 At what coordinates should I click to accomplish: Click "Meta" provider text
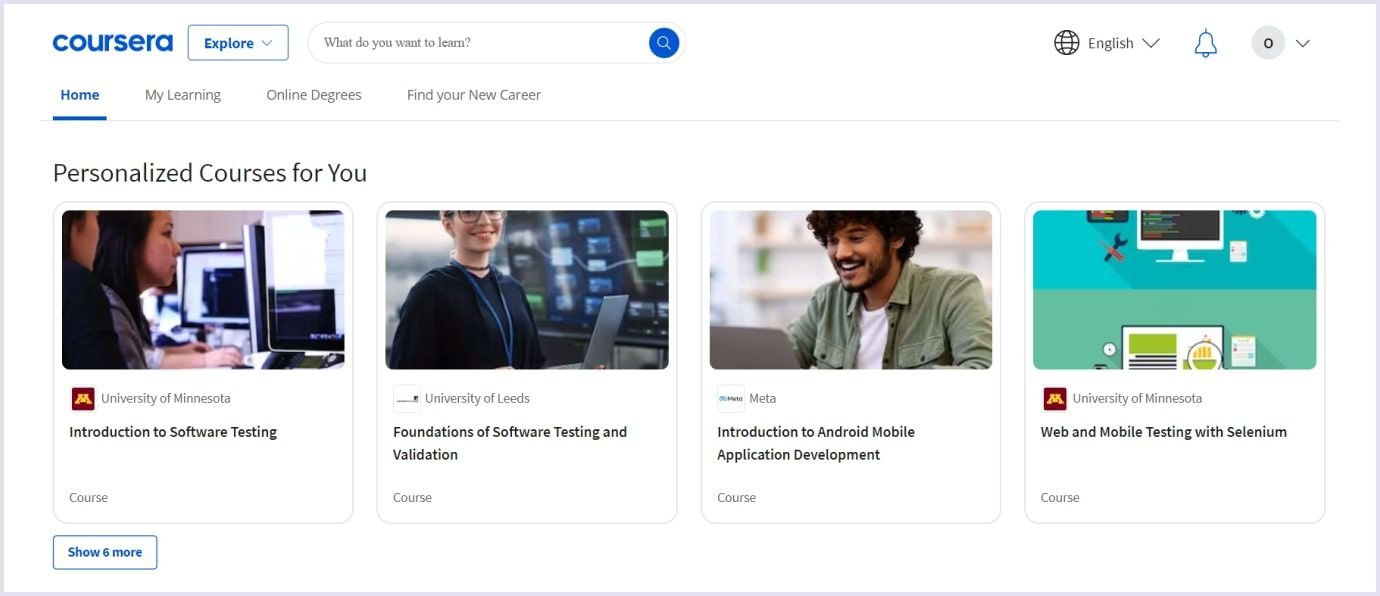(762, 398)
